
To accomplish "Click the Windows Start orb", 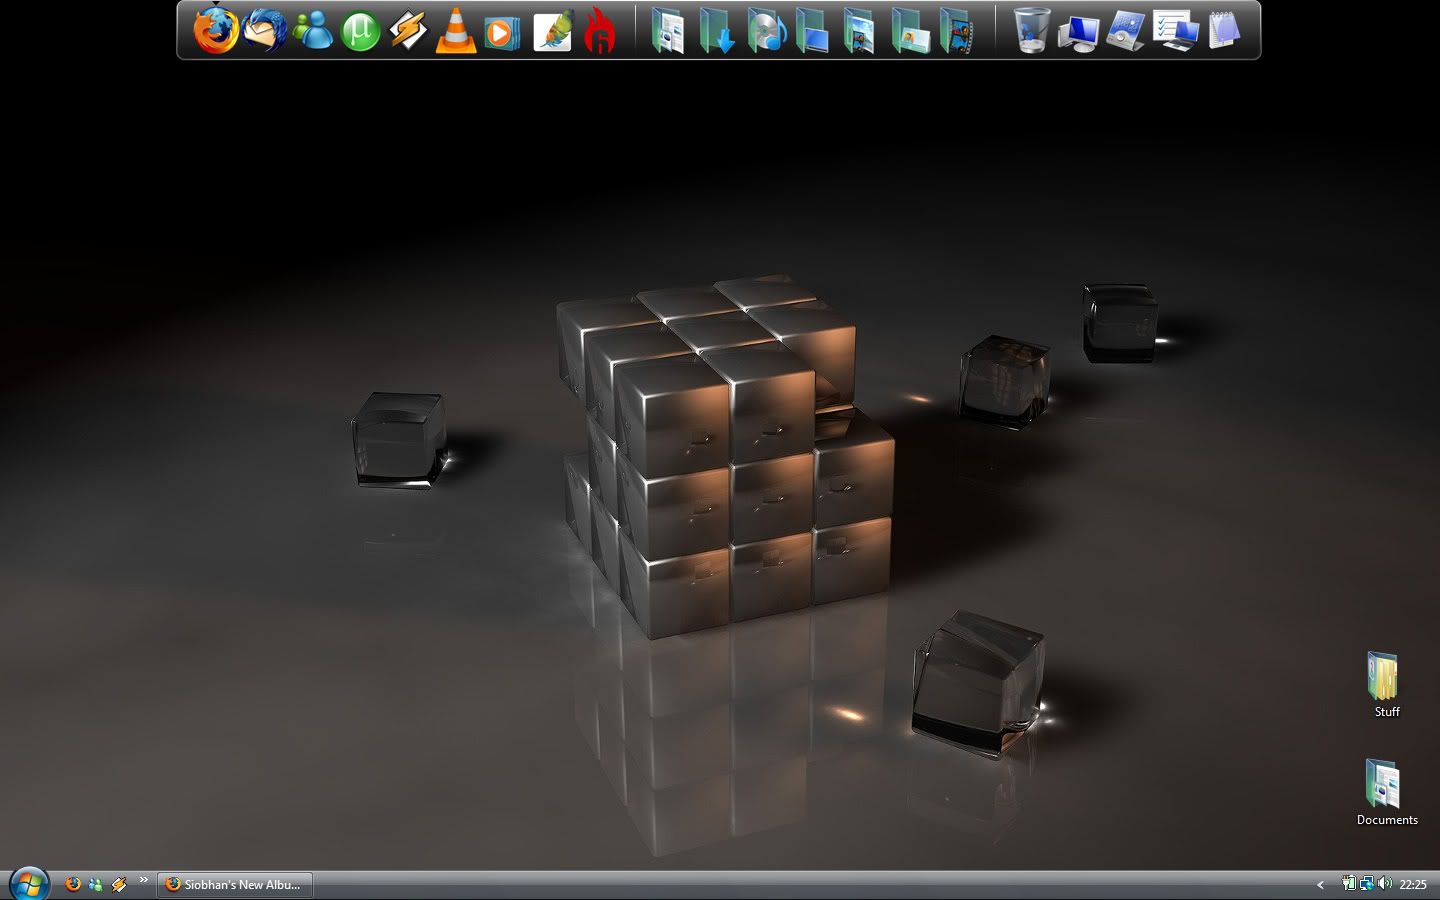I will tap(28, 884).
